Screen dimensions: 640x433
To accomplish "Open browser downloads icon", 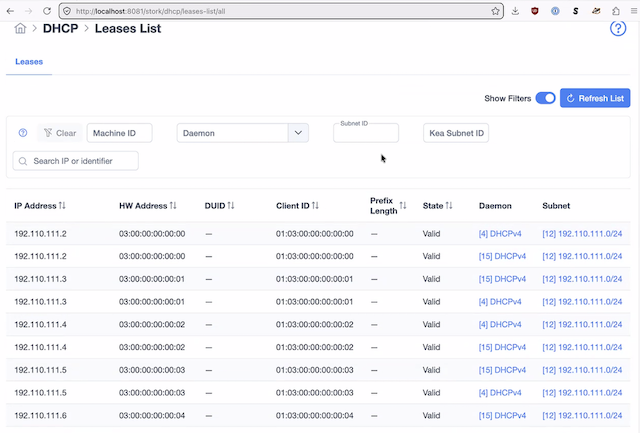I will click(x=515, y=11).
